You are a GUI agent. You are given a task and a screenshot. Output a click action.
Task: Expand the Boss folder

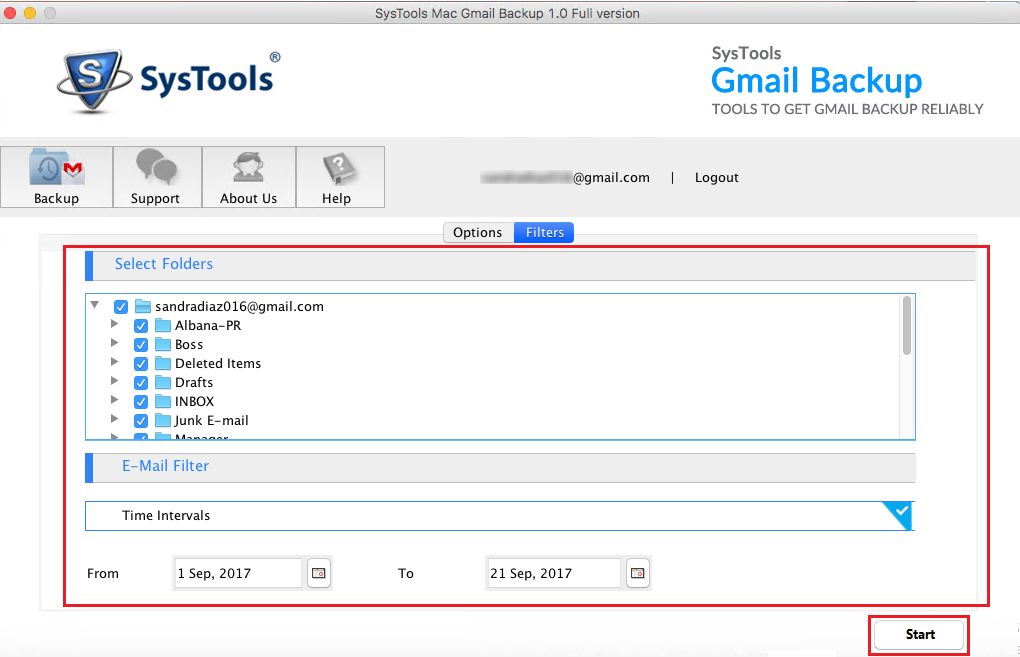pos(114,342)
